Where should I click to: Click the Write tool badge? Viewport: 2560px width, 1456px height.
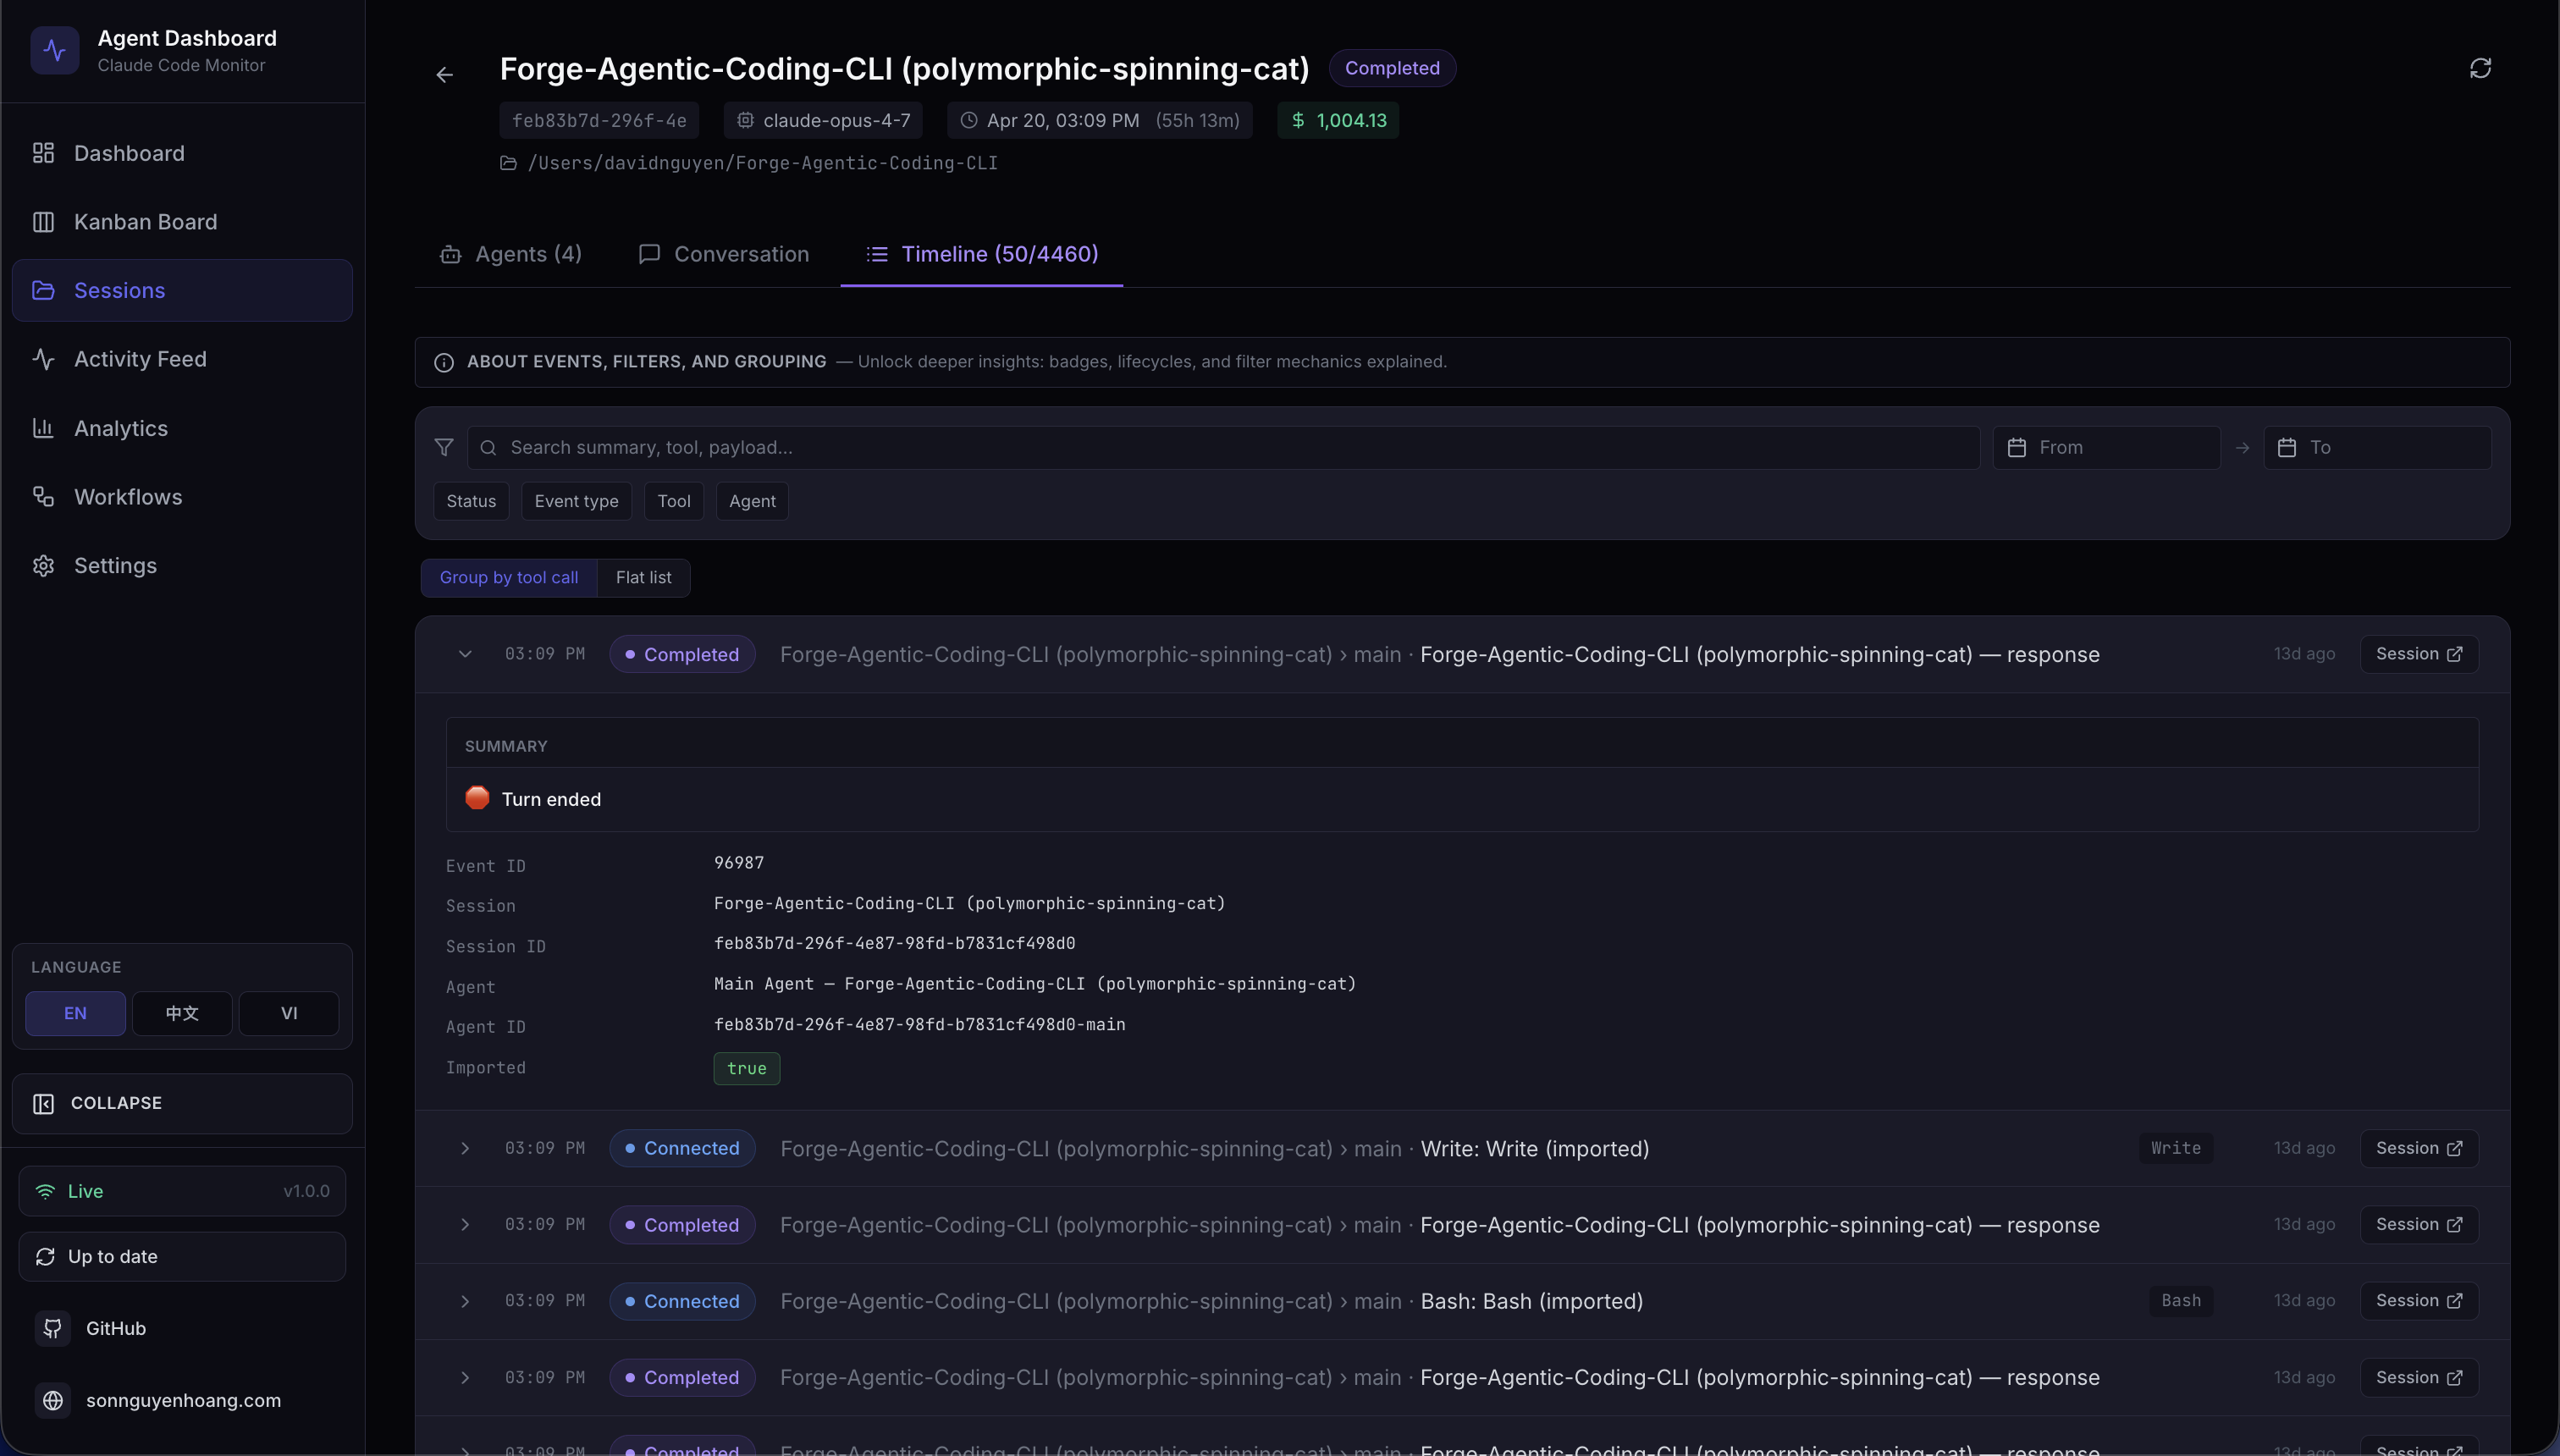2176,1148
